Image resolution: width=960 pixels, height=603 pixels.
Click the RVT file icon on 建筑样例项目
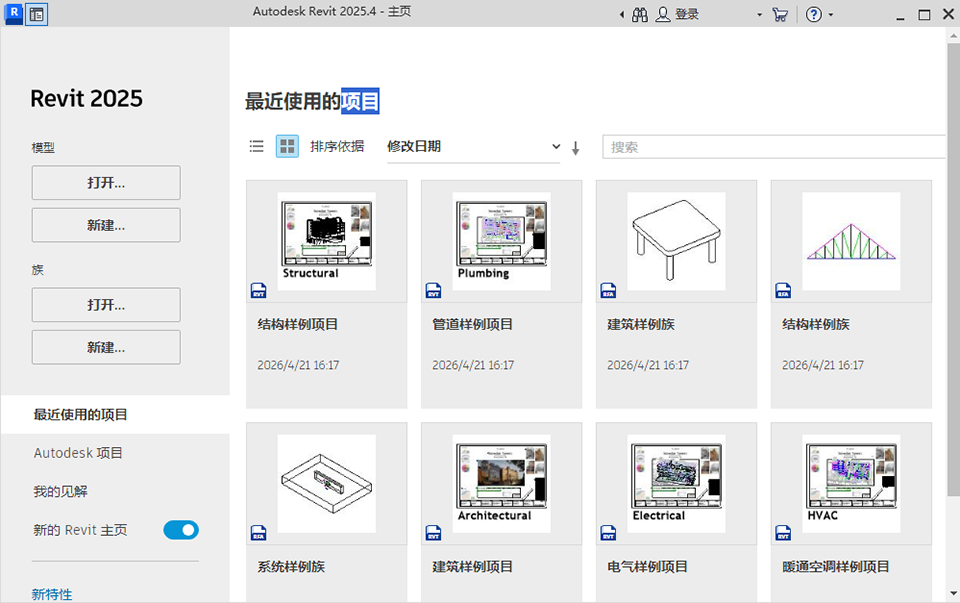[x=433, y=533]
